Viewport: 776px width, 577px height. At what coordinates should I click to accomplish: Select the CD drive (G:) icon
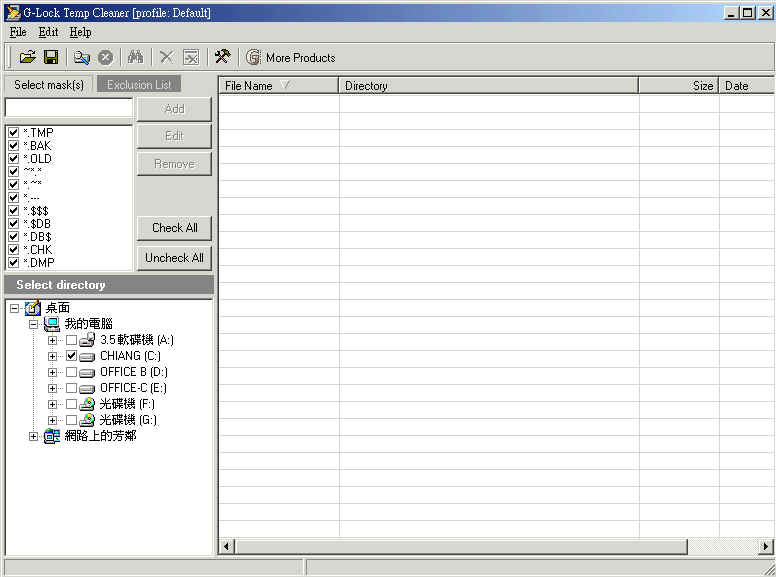(x=87, y=420)
